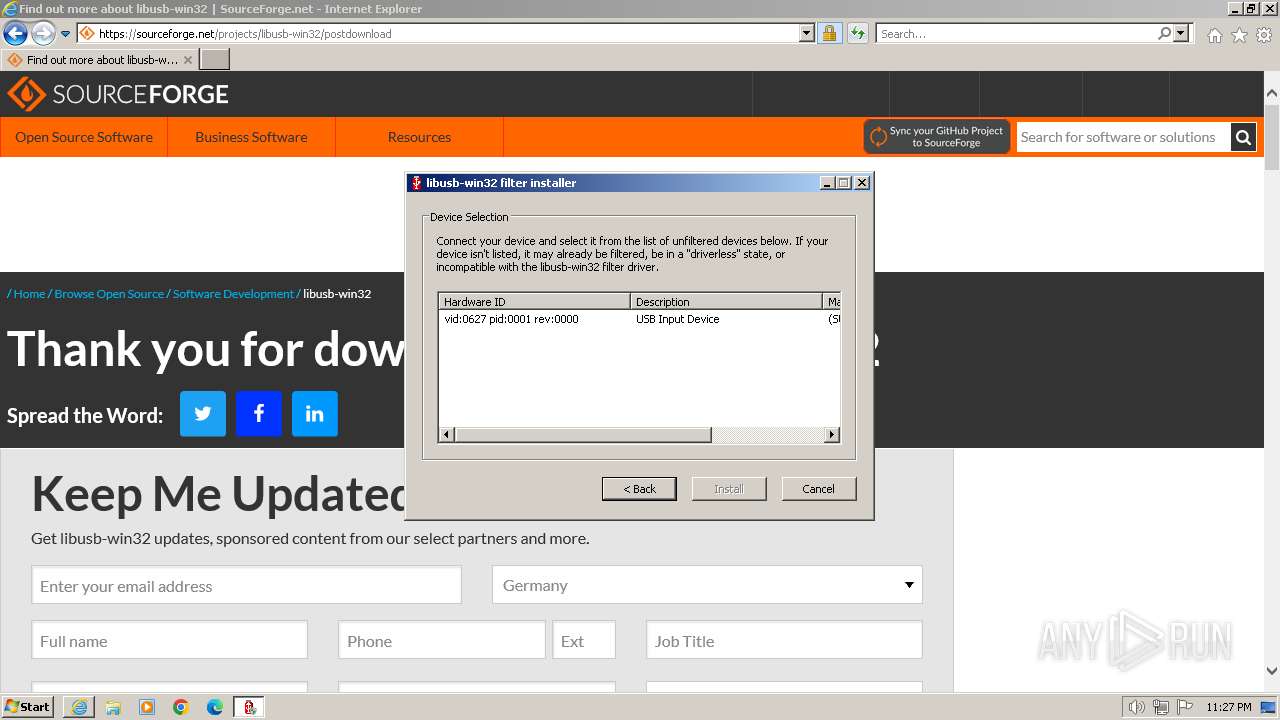Open the Windows Start menu
Screen dimensions: 1280x720
coord(27,707)
